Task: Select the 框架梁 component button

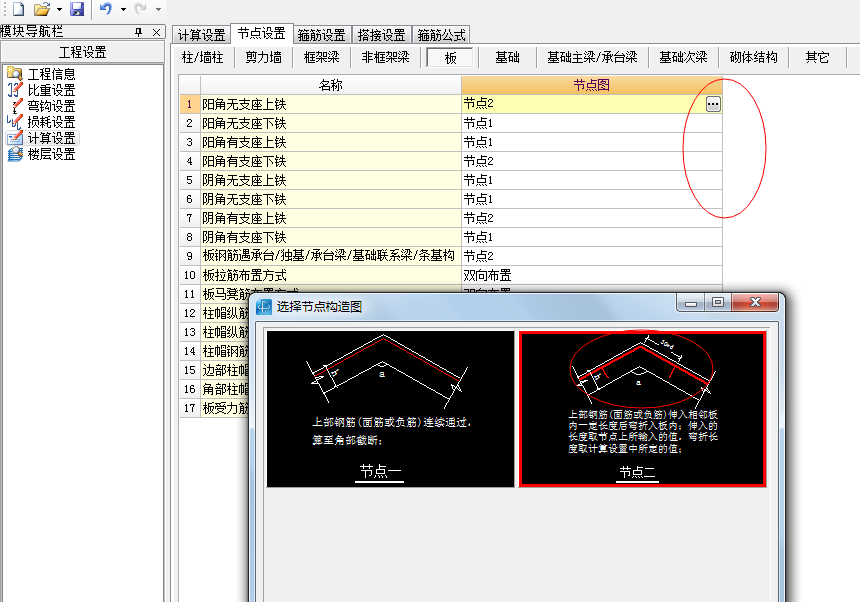Action: pos(321,57)
